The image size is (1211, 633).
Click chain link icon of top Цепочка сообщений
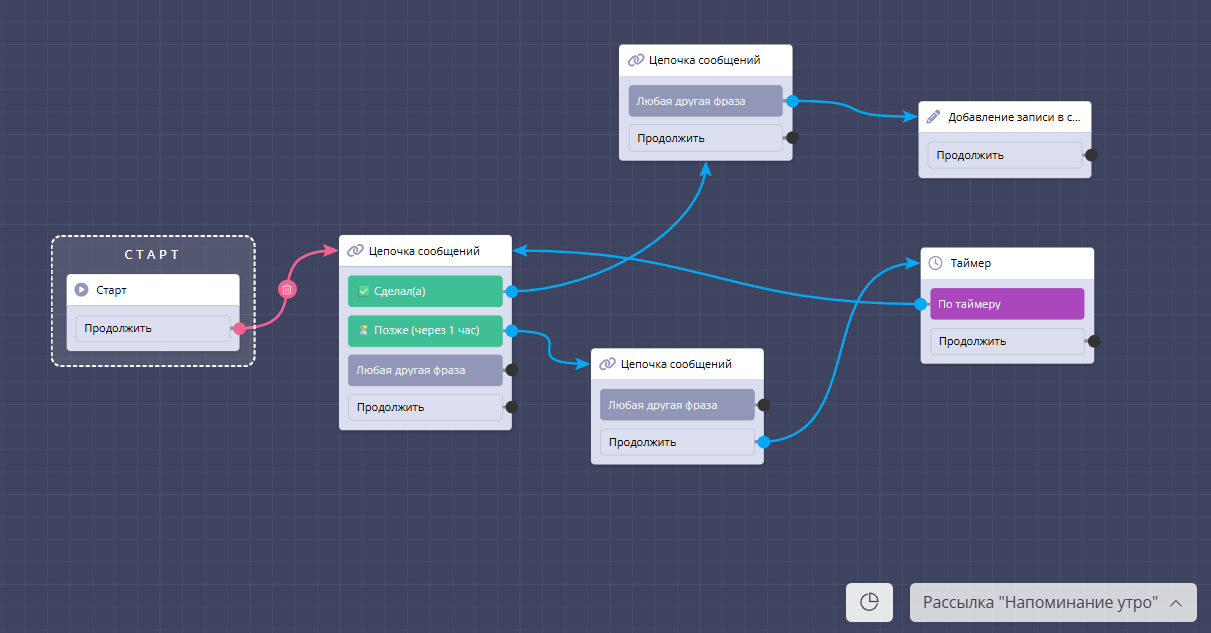[635, 60]
